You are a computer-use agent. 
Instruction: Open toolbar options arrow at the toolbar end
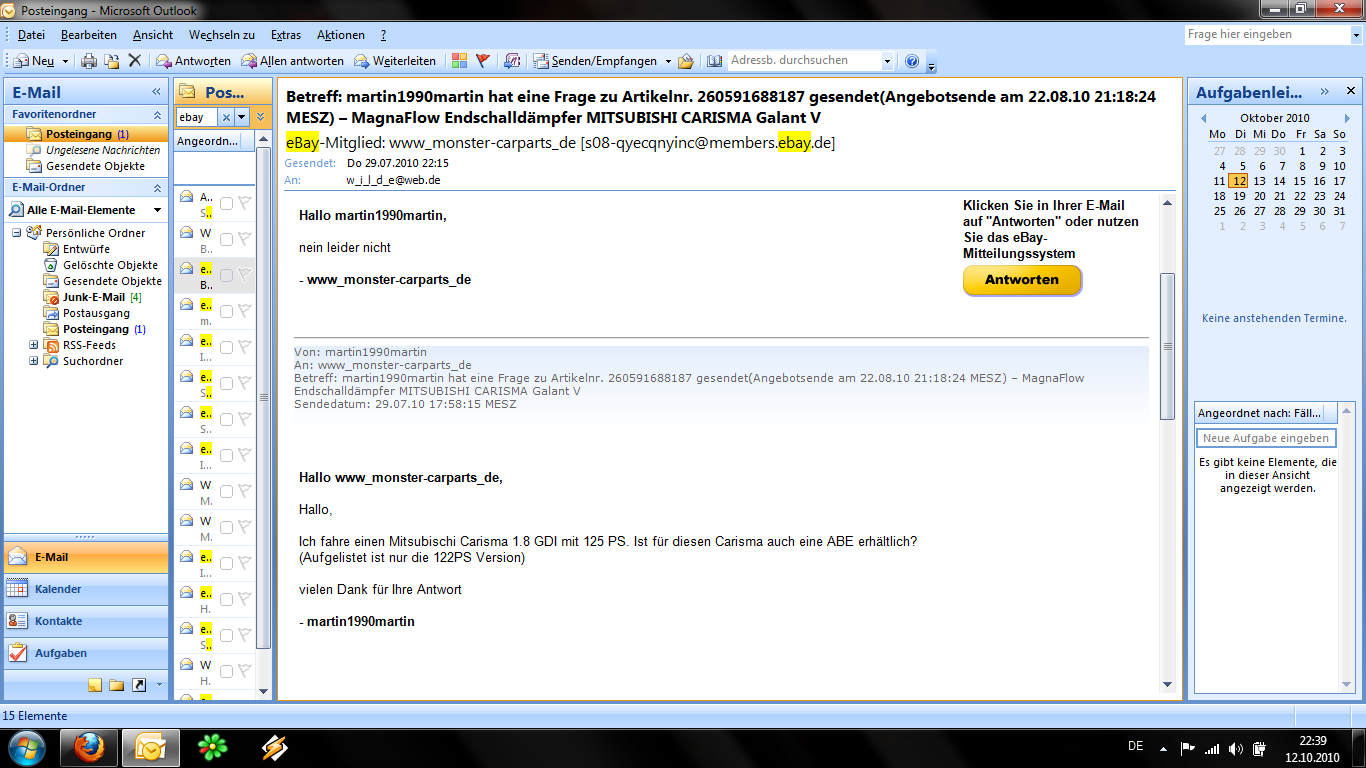[932, 66]
